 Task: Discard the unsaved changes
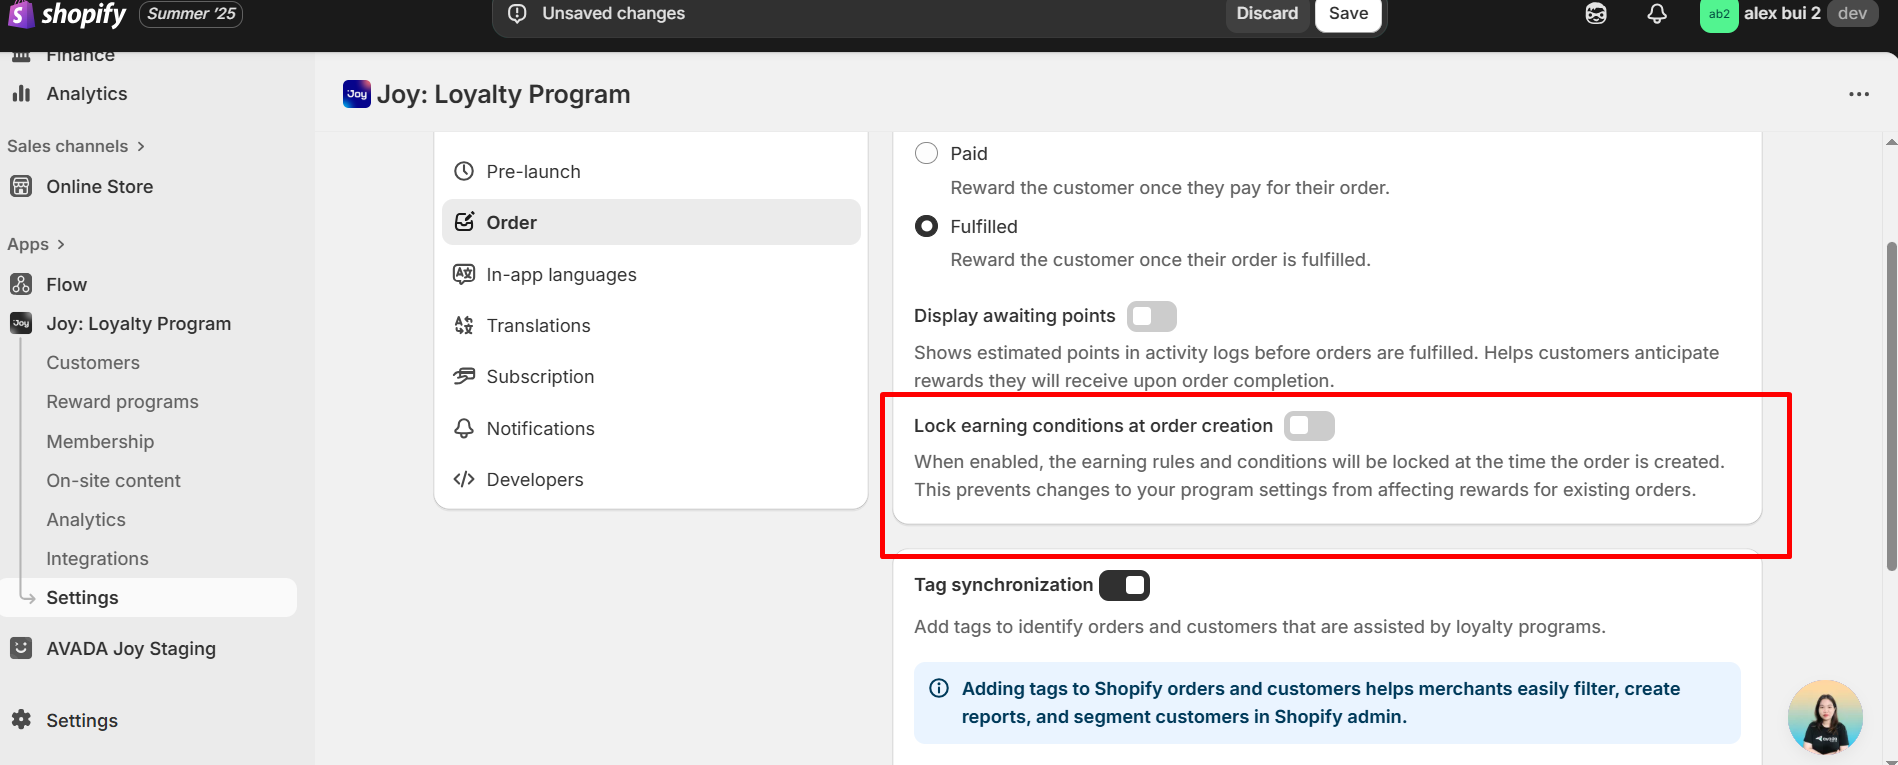1266,14
